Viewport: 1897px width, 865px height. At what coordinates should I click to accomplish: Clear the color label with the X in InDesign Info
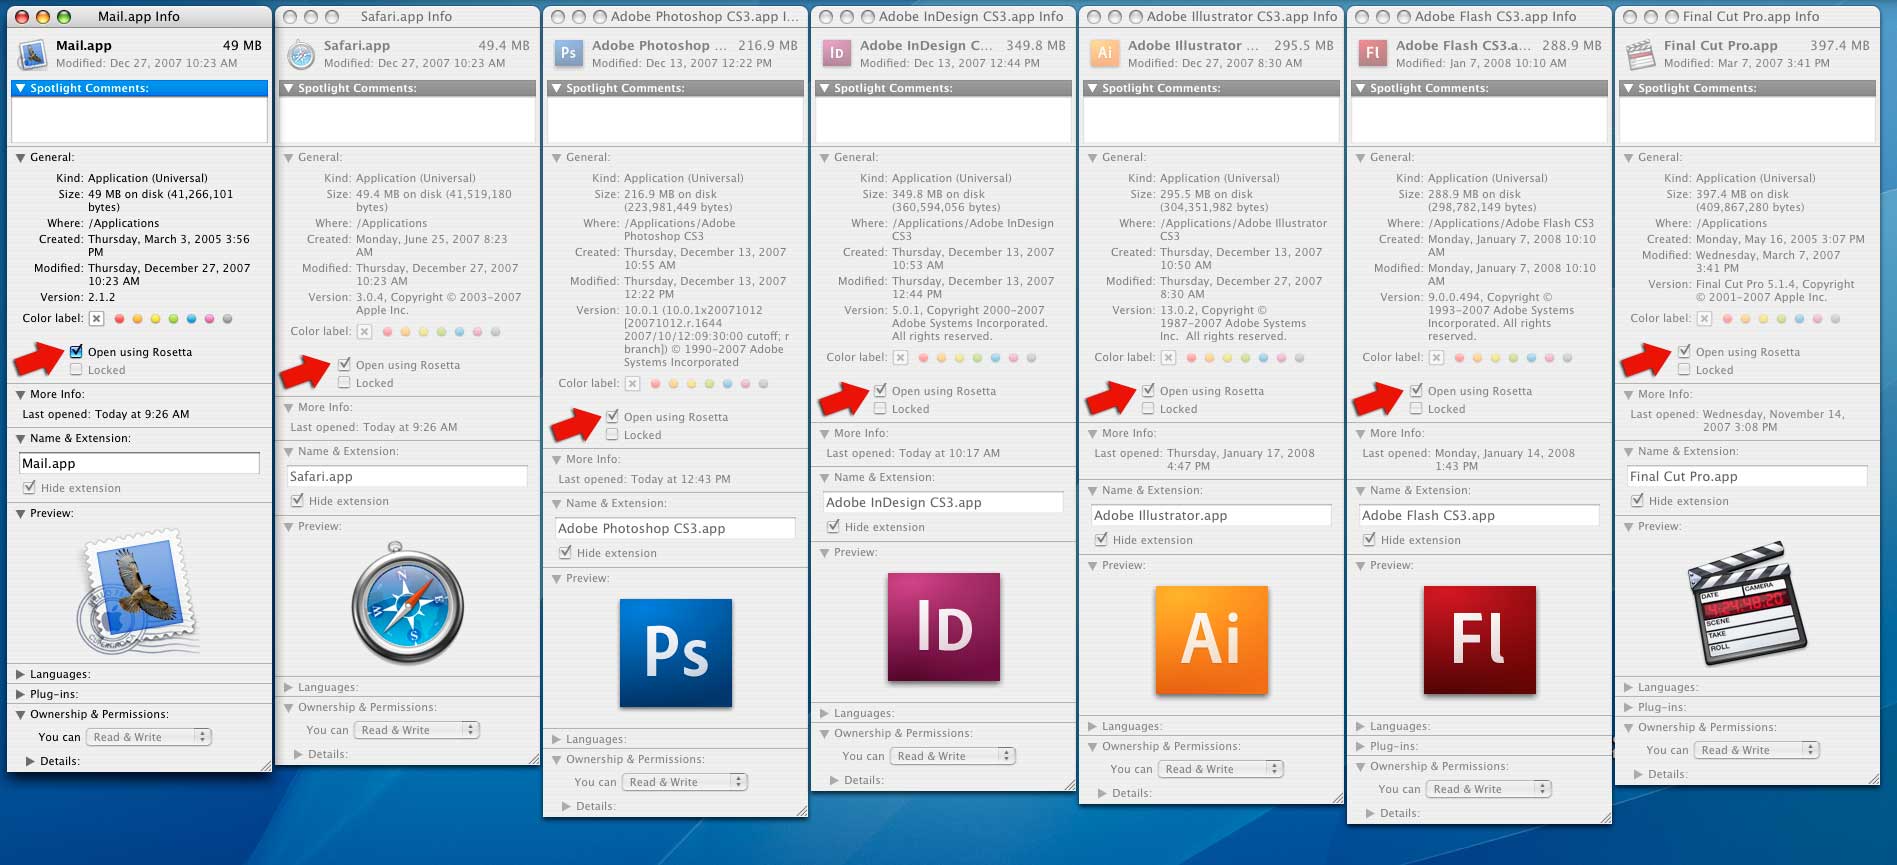[900, 358]
